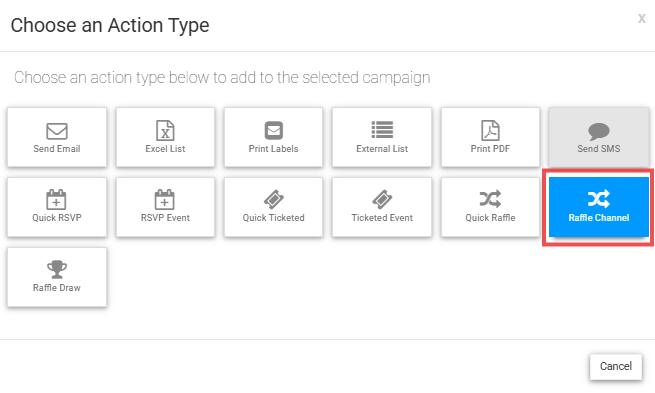Select the External List icon

click(x=382, y=129)
